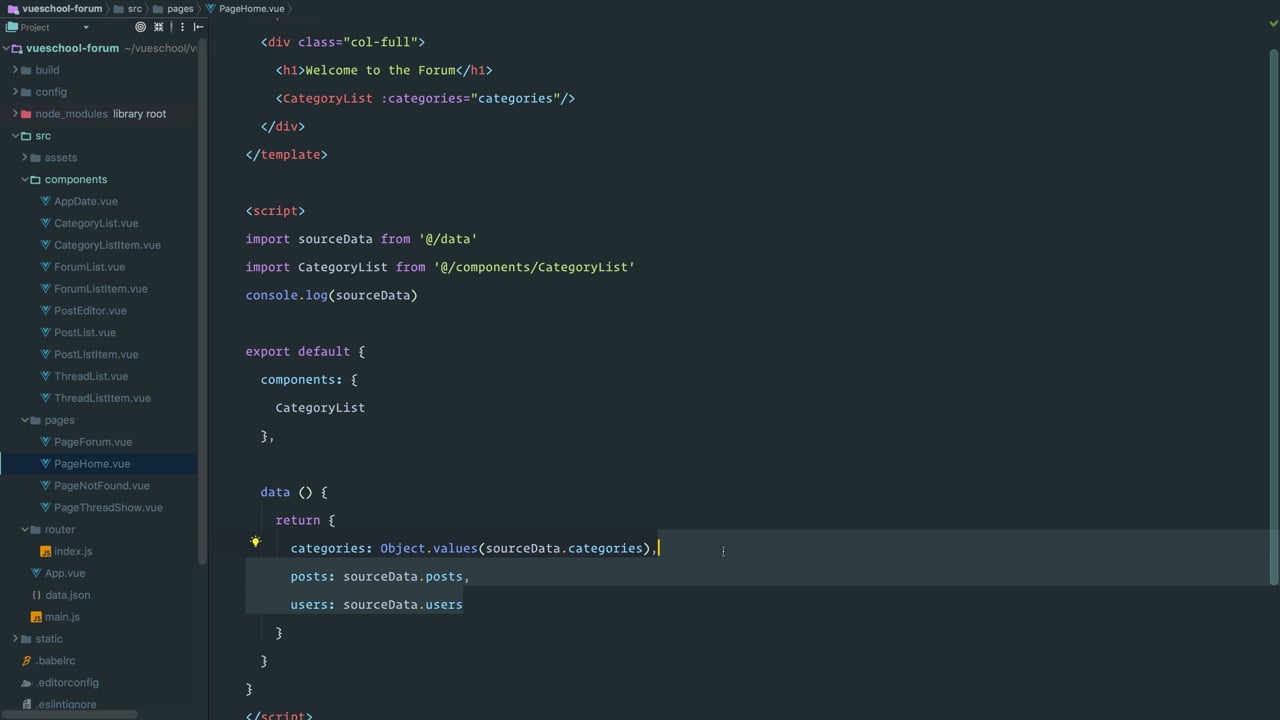Image resolution: width=1280 pixels, height=720 pixels.
Task: Open ThreadList.vue in the tree
Action: click(91, 377)
